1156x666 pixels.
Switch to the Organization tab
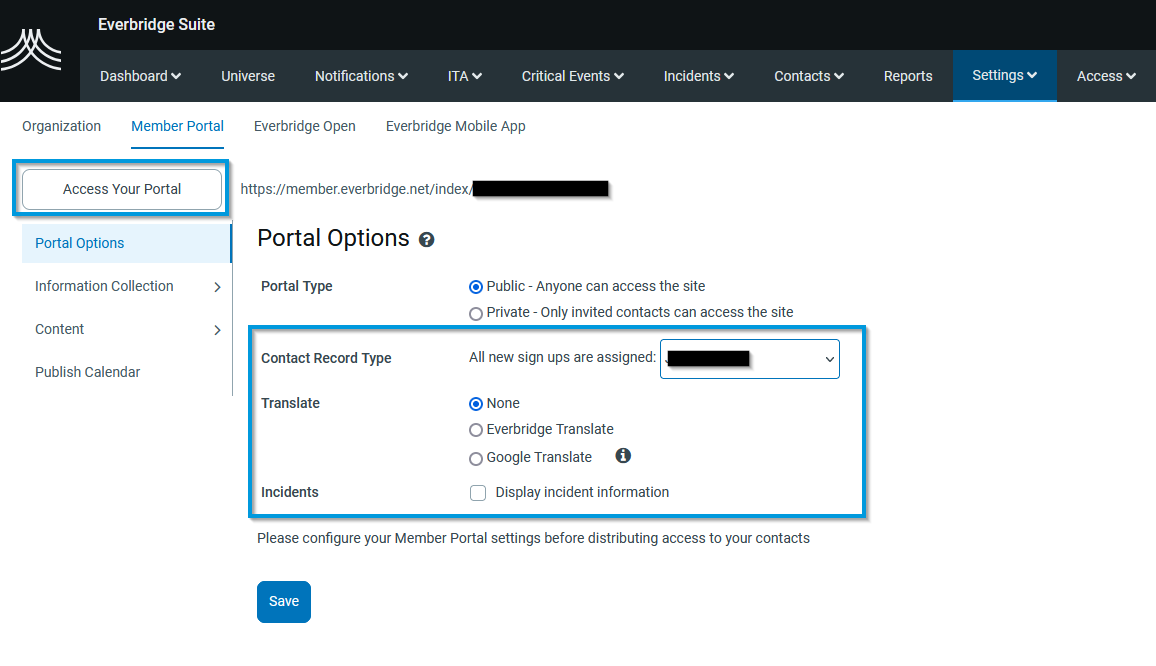(61, 126)
